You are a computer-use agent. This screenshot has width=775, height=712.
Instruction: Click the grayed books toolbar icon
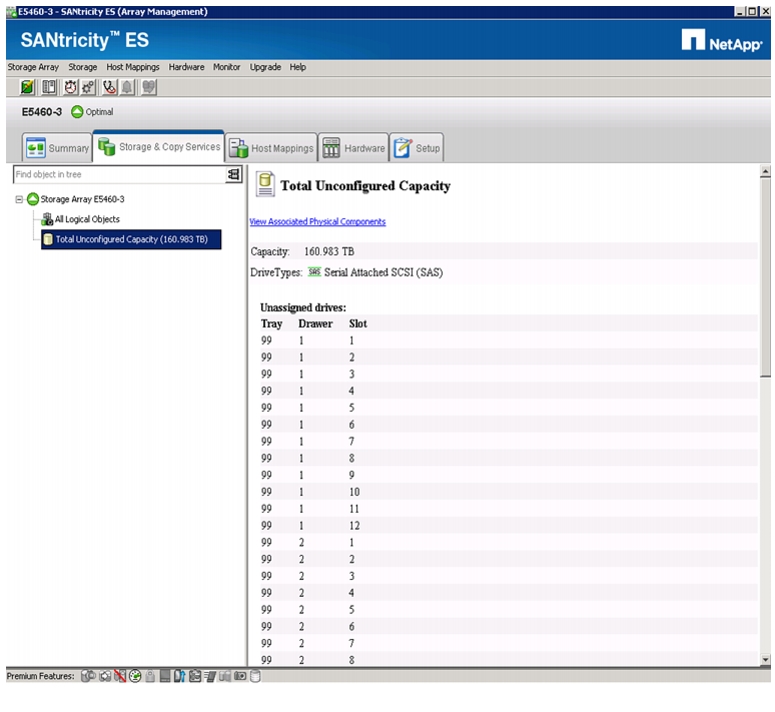tap(149, 87)
